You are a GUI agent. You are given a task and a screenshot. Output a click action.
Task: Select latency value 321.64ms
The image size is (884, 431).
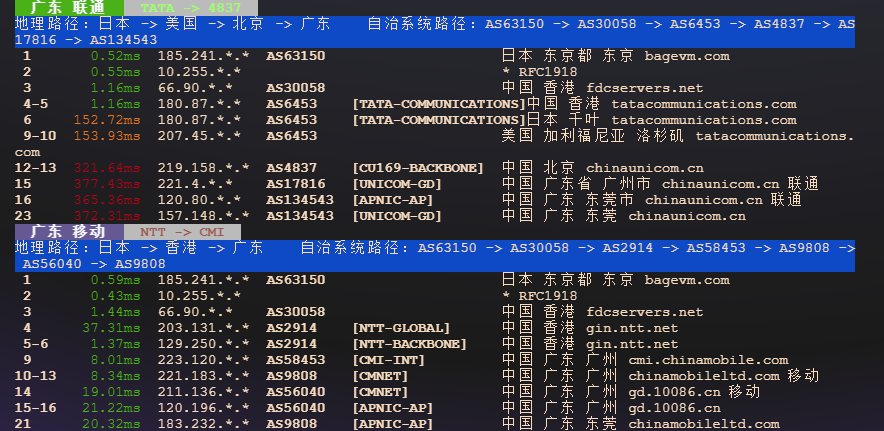[x=107, y=168]
